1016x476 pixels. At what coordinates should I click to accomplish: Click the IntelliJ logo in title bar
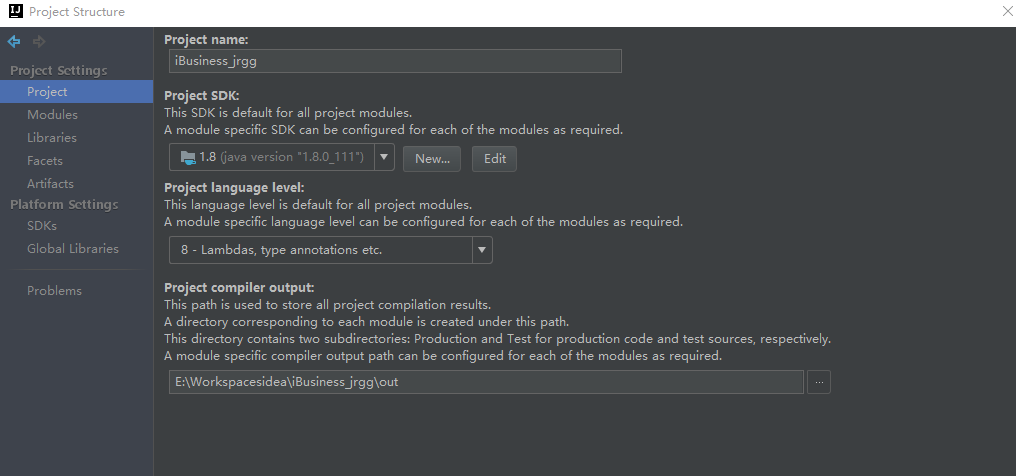click(16, 11)
